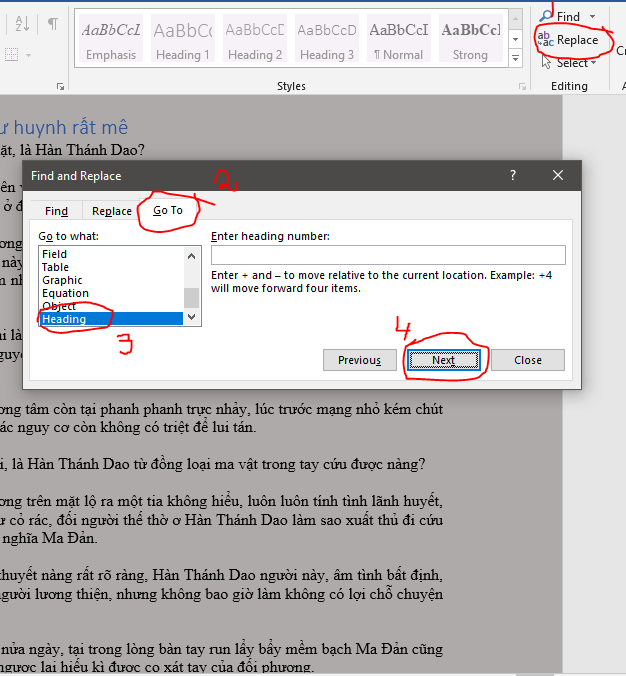Apply the Strong style
The image size is (626, 676).
click(470, 39)
